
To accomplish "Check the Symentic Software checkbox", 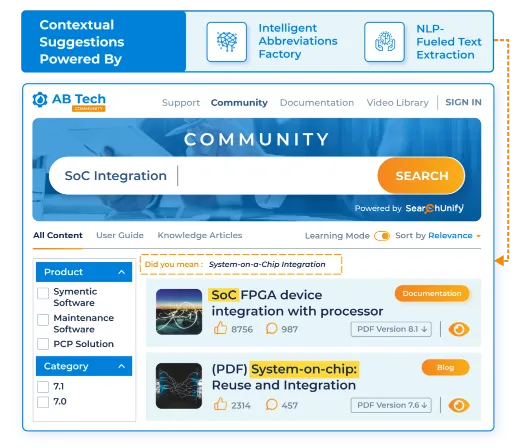I will [43, 293].
